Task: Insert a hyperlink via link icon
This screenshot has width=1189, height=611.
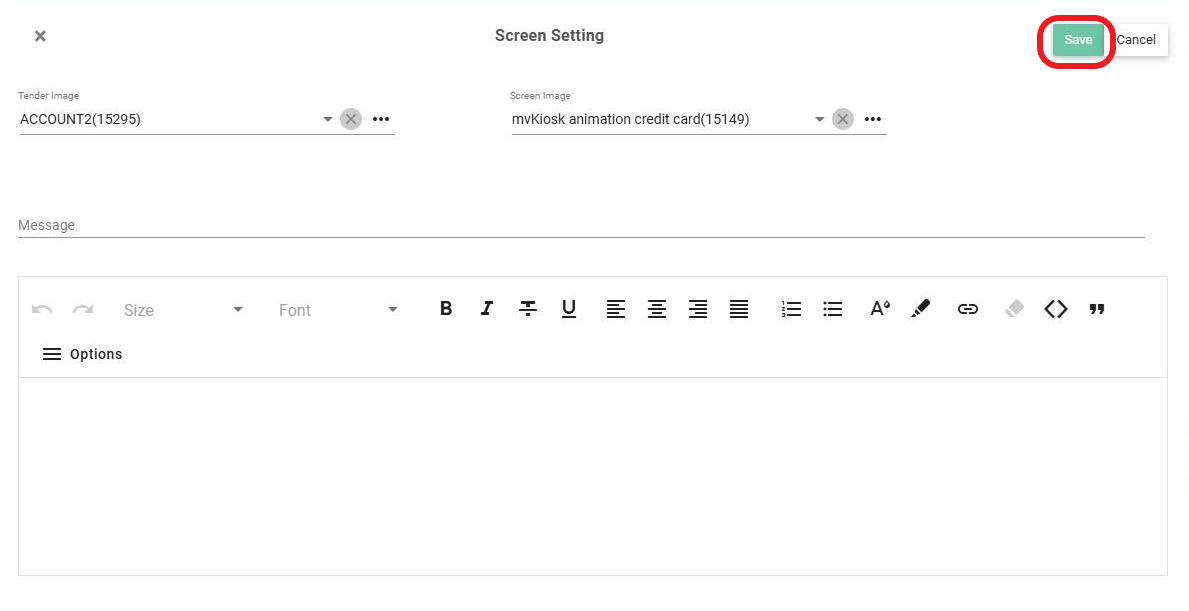Action: (967, 309)
